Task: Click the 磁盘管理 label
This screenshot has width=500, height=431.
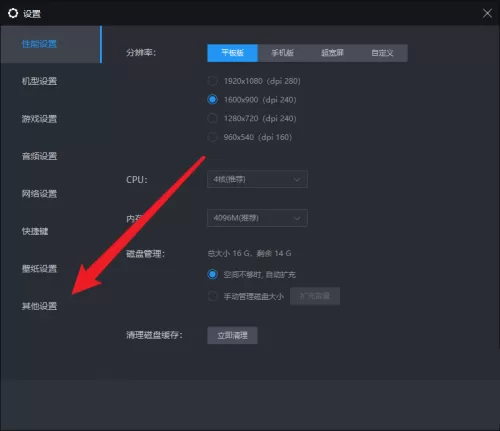Action: coord(145,254)
